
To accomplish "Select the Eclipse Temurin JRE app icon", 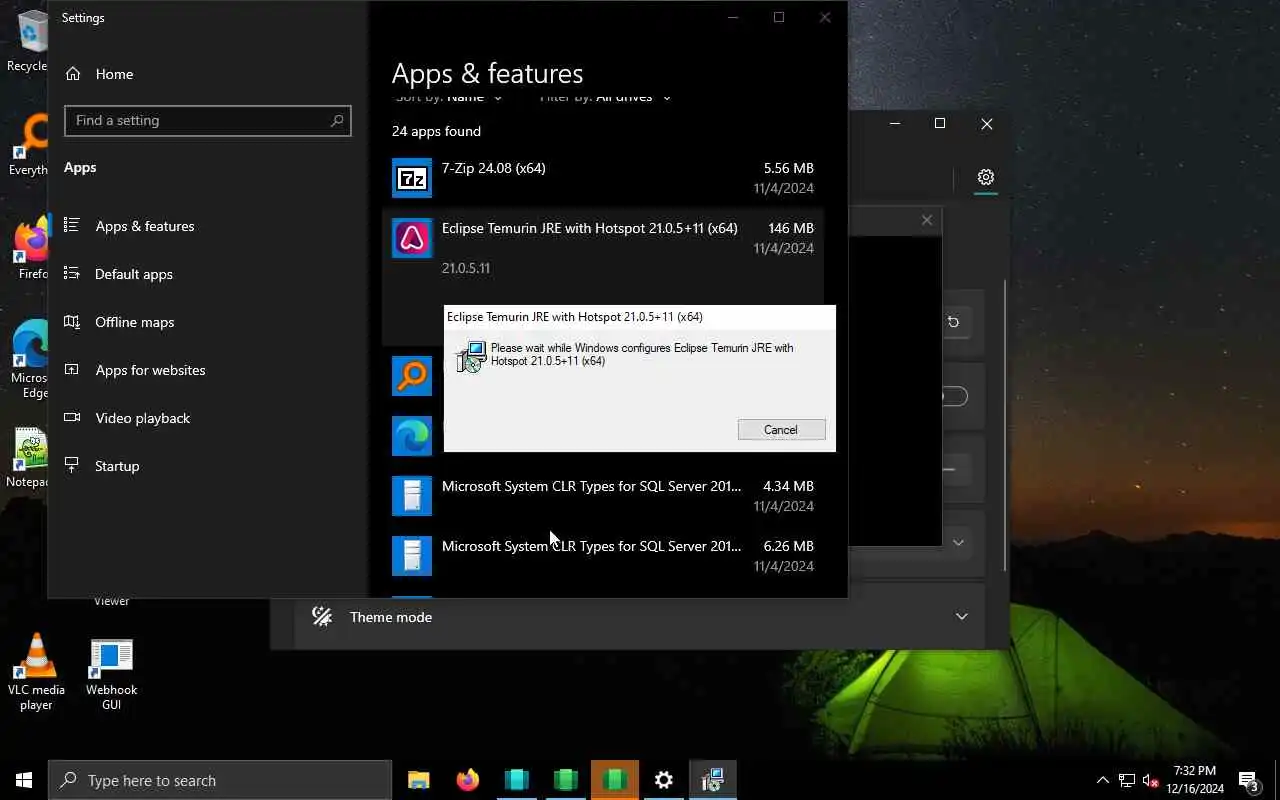I will pyautogui.click(x=412, y=238).
